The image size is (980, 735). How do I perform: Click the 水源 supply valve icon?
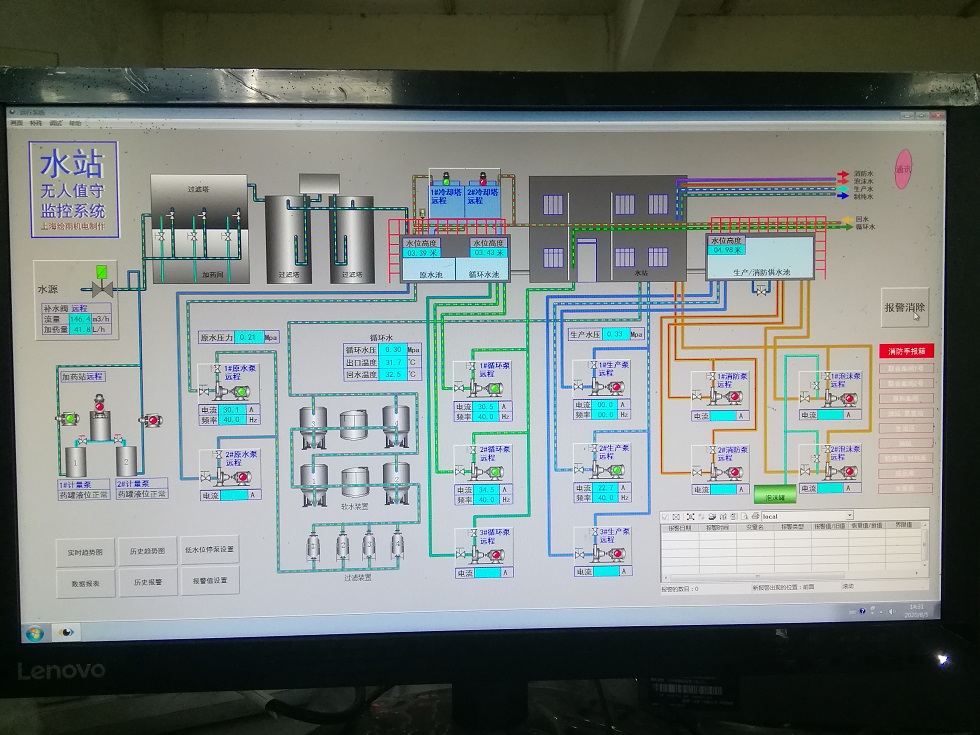click(101, 282)
